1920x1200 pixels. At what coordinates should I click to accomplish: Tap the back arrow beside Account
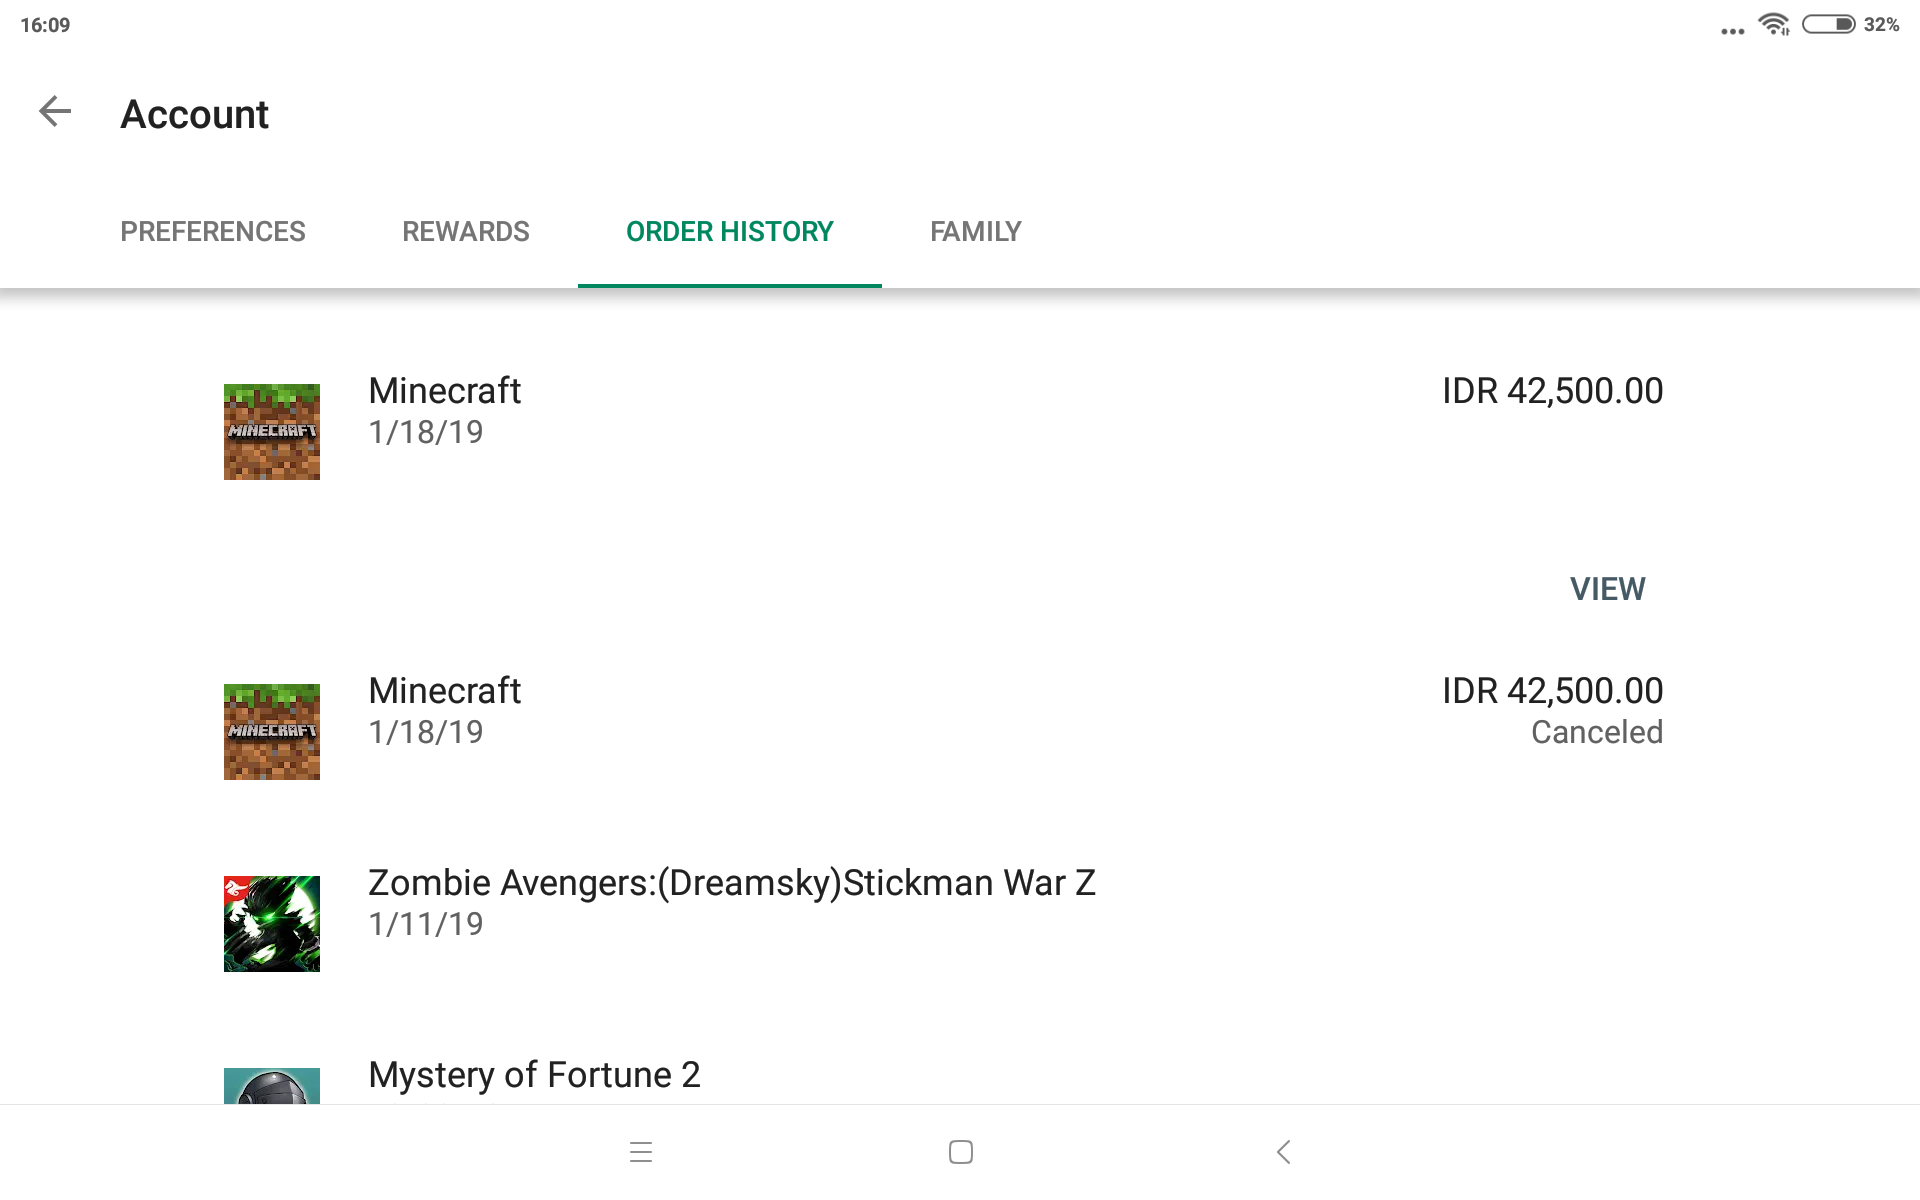55,111
